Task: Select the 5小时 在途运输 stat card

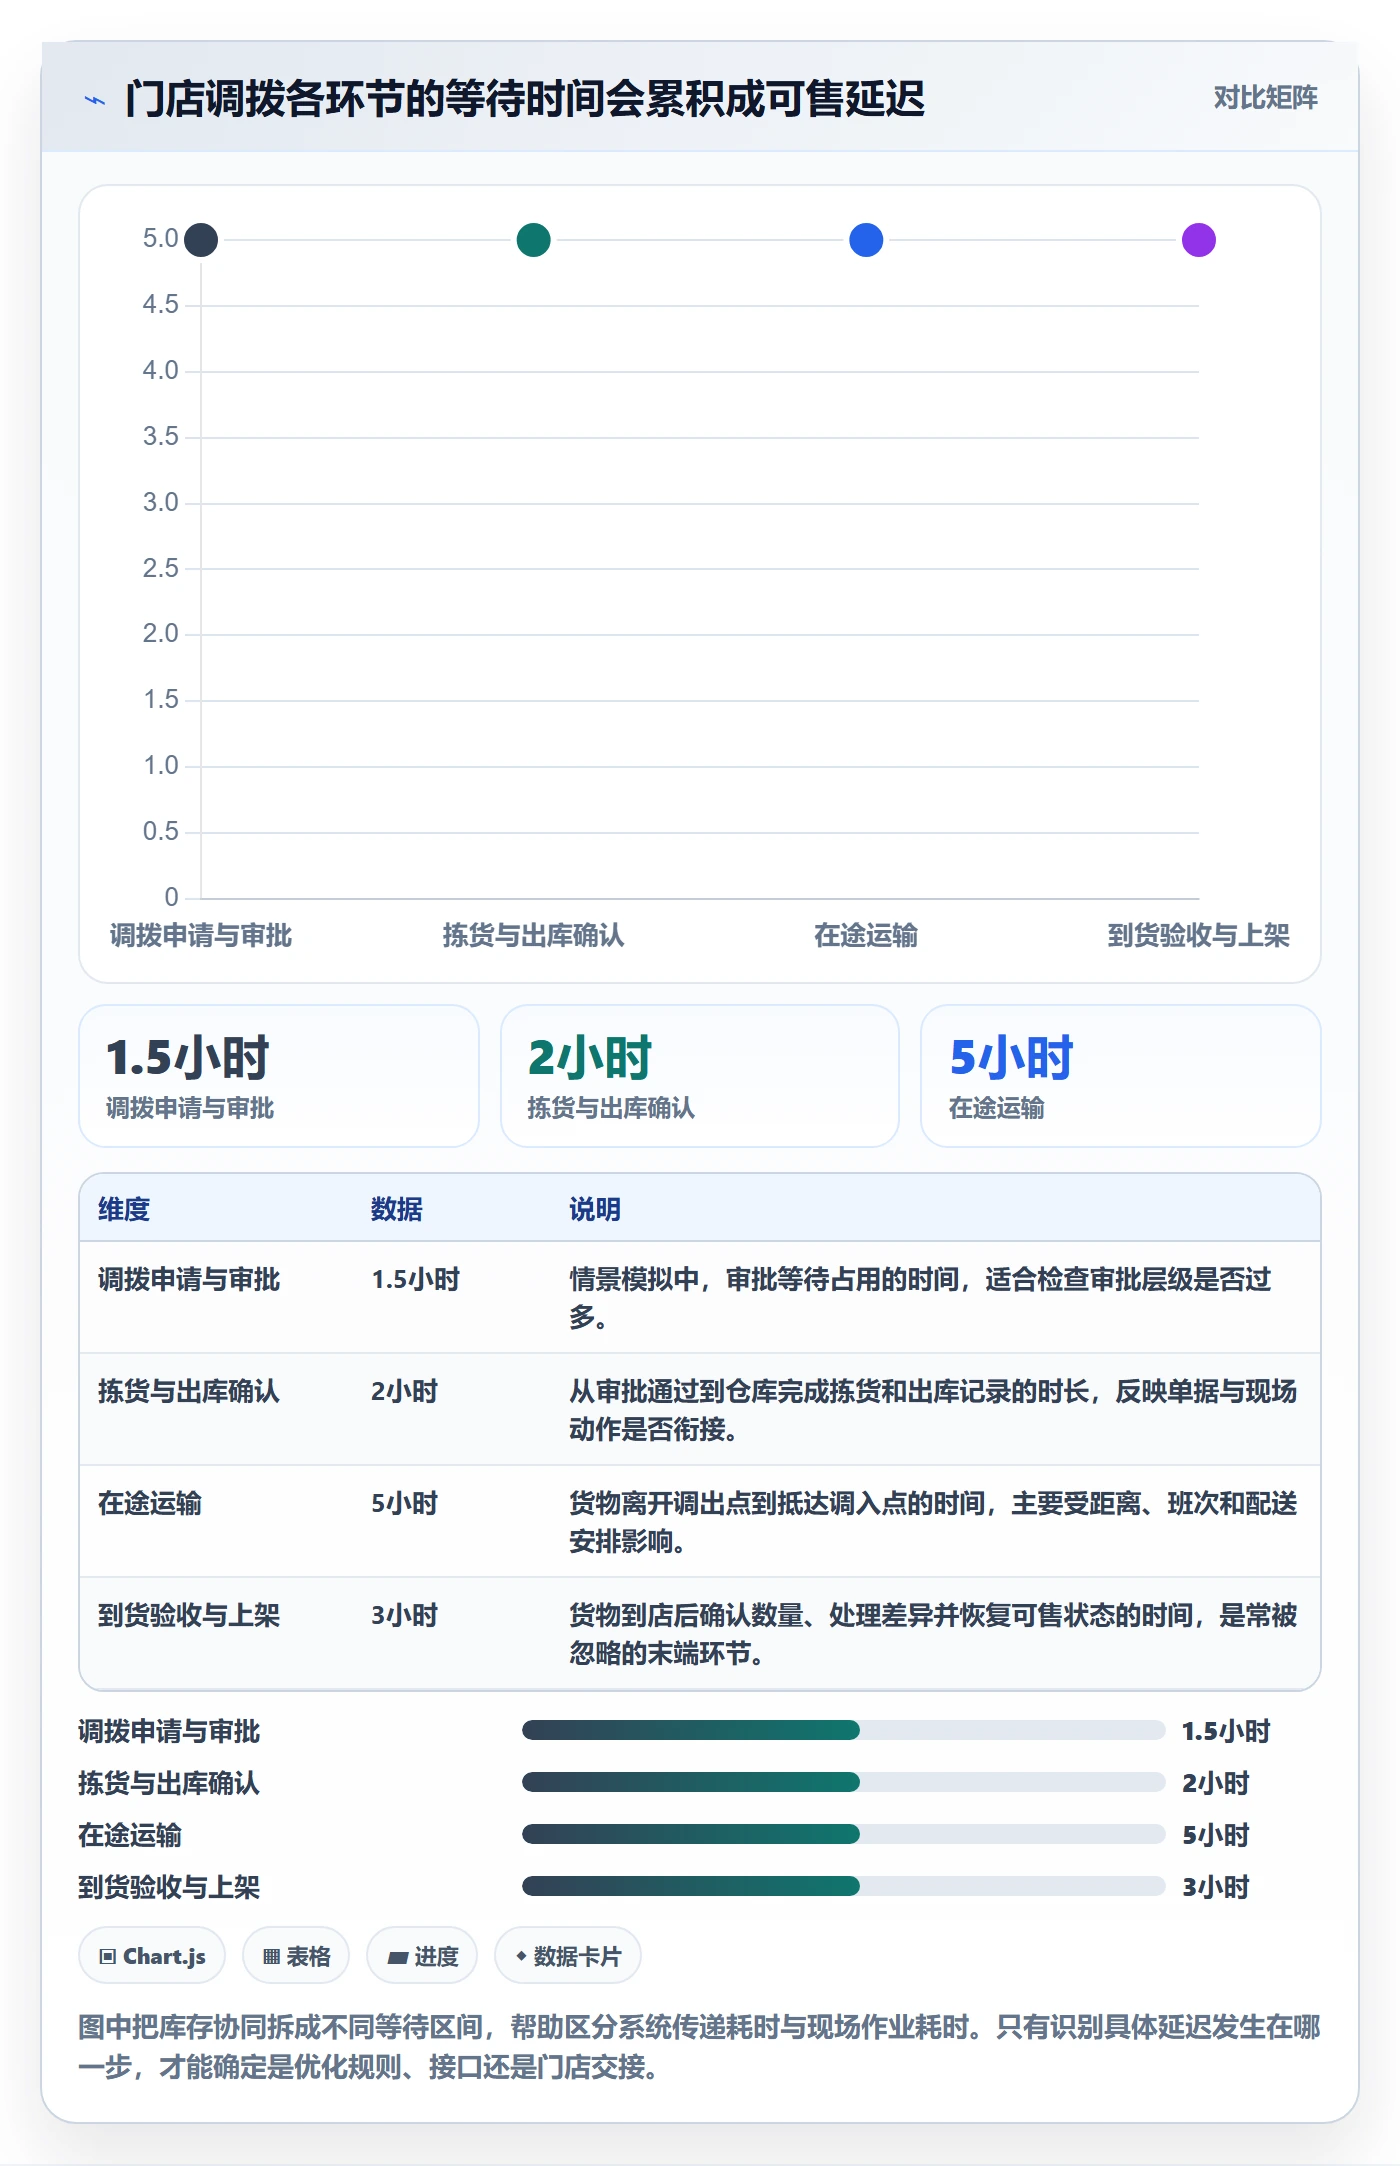Action: 1121,1076
